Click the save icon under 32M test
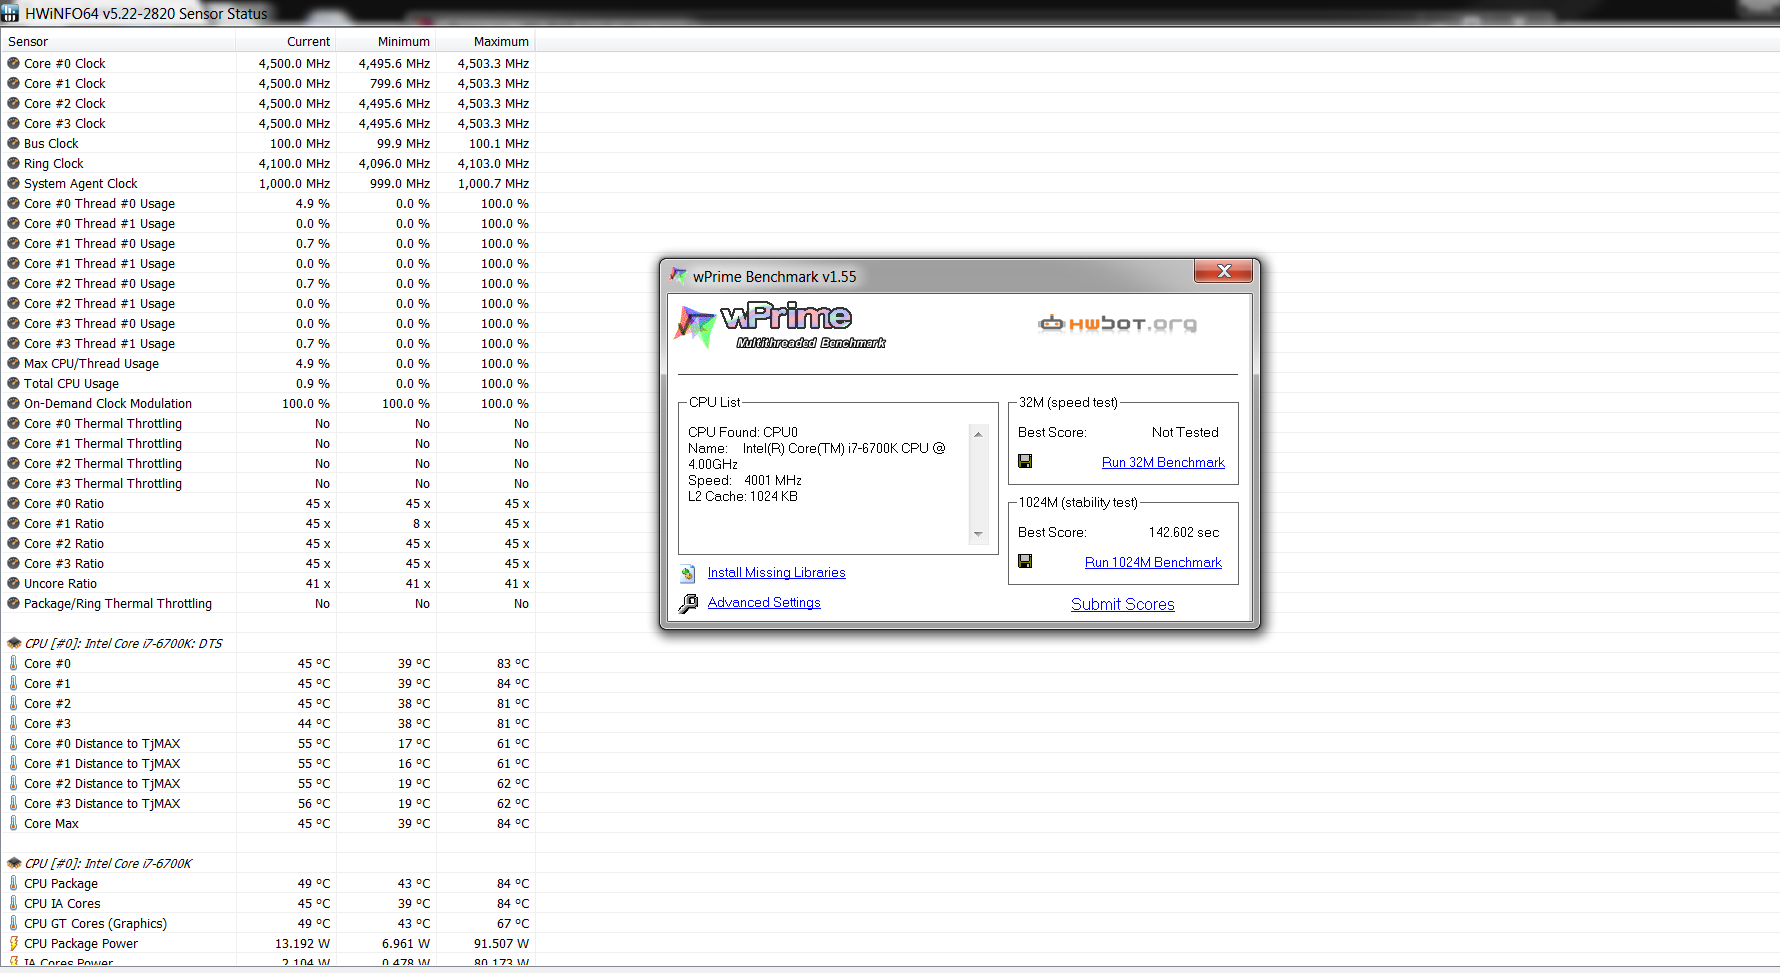This screenshot has height=973, width=1780. click(1025, 461)
